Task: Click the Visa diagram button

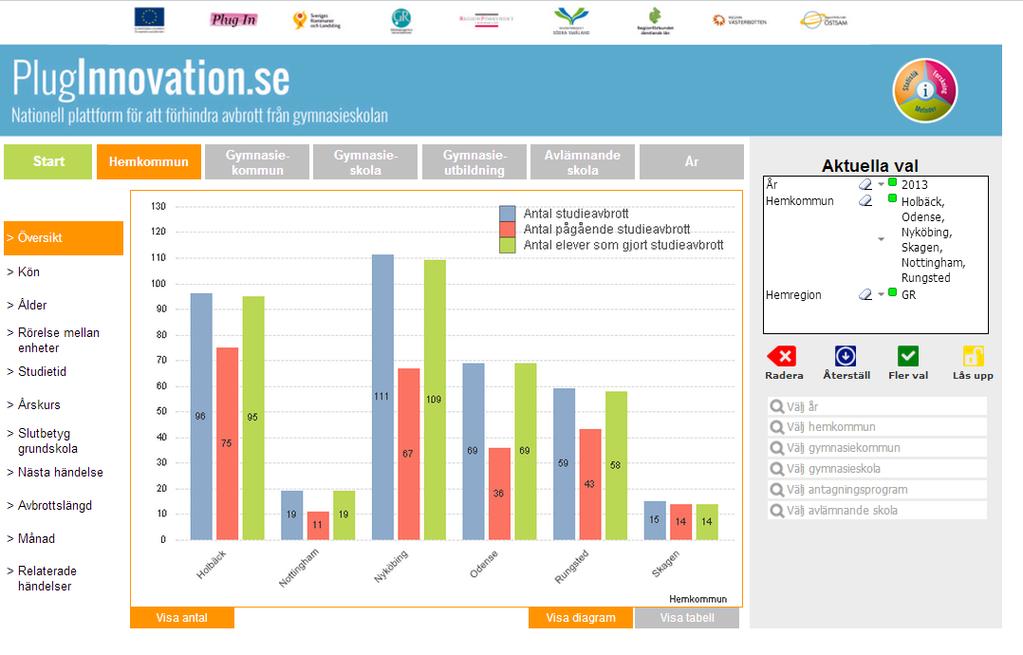Action: (581, 618)
